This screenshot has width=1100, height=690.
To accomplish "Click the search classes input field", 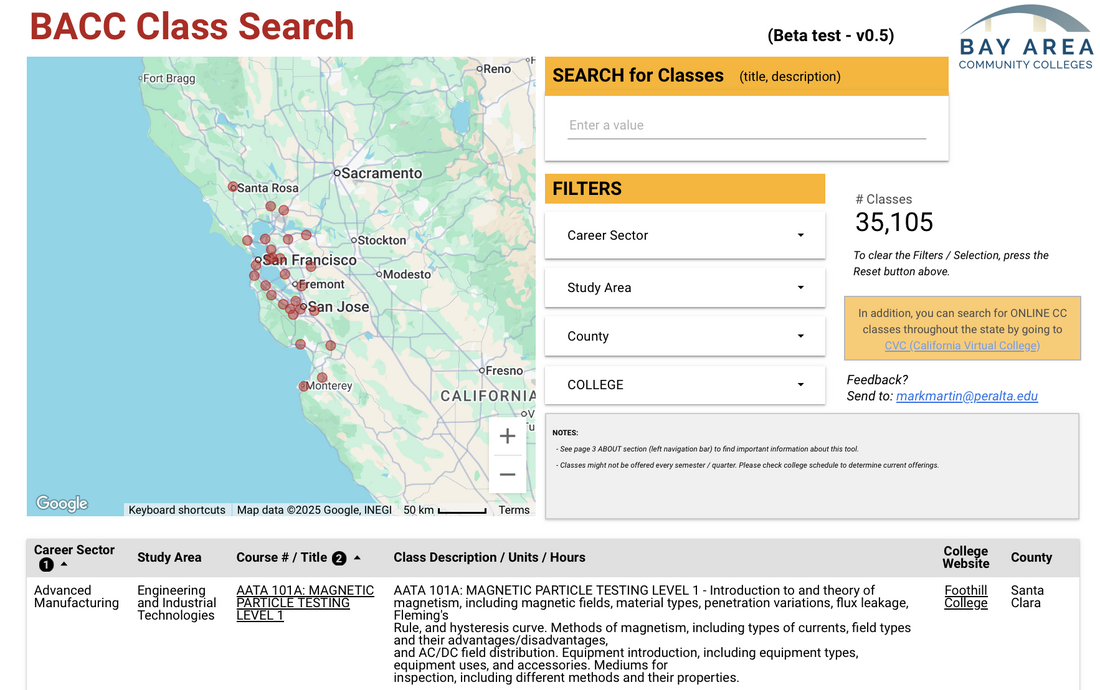I will (746, 126).
